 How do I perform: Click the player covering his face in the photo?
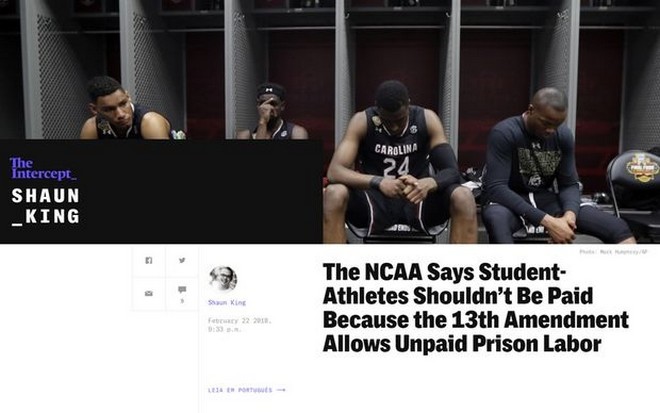(x=272, y=112)
